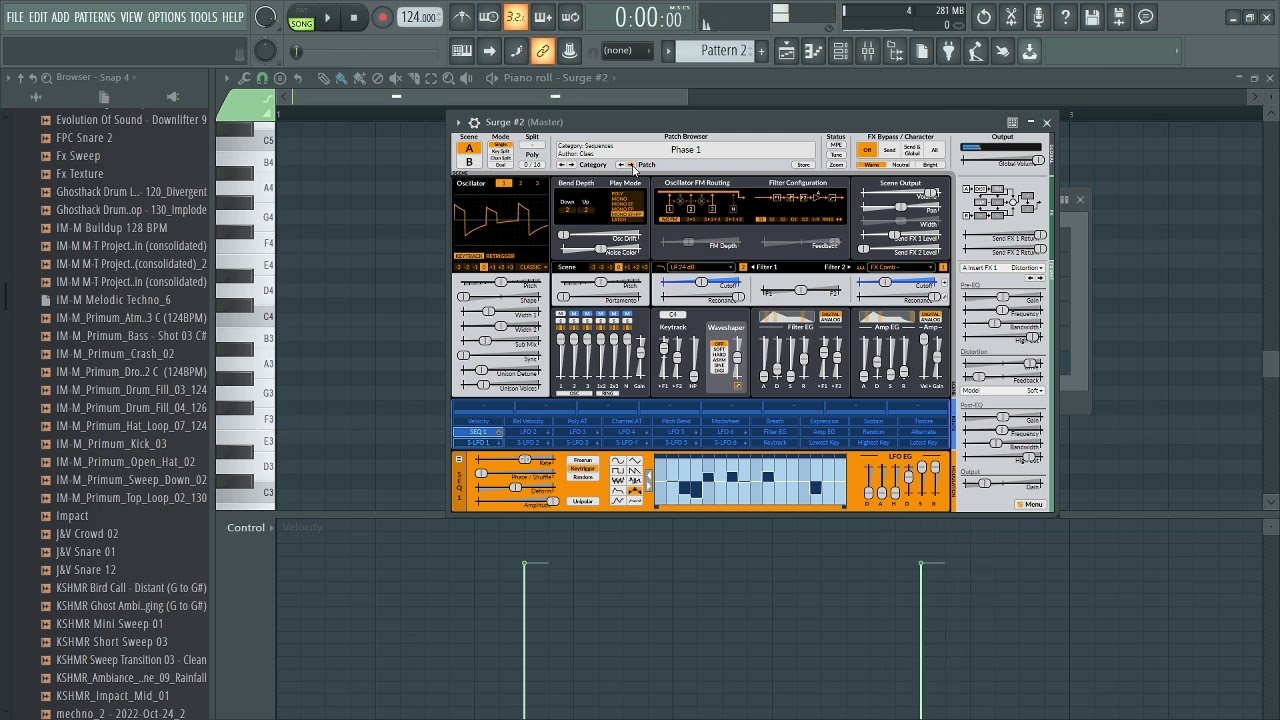Open the distortion Model Soft dropdown
The height and width of the screenshot is (720, 1280).
tap(1004, 391)
